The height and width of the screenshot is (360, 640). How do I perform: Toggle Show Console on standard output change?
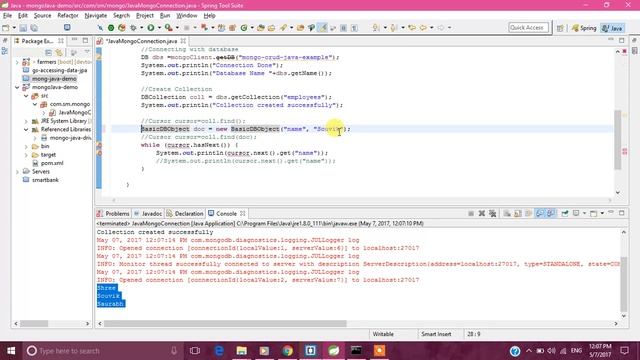(540, 213)
